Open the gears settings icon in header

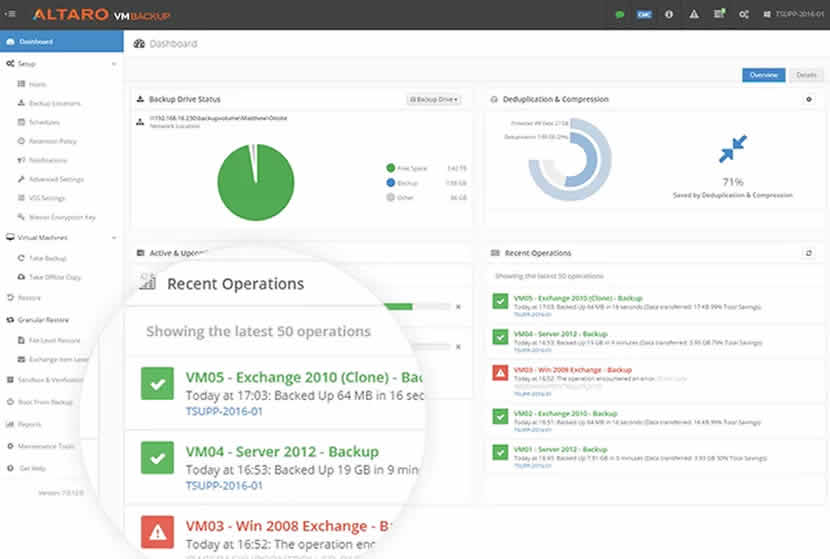744,14
